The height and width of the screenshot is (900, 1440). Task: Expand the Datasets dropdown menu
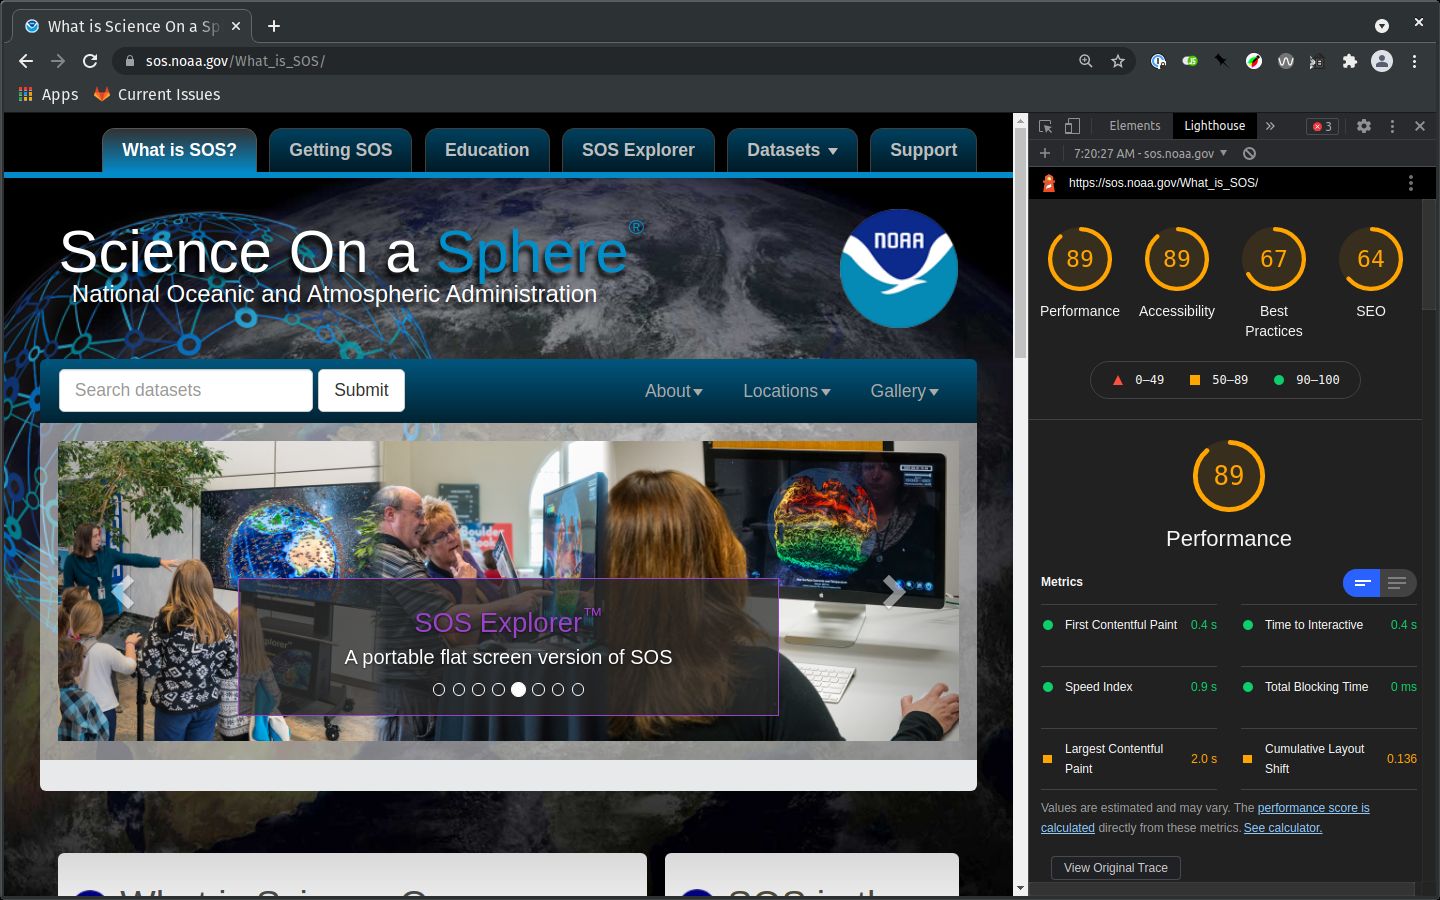792,150
